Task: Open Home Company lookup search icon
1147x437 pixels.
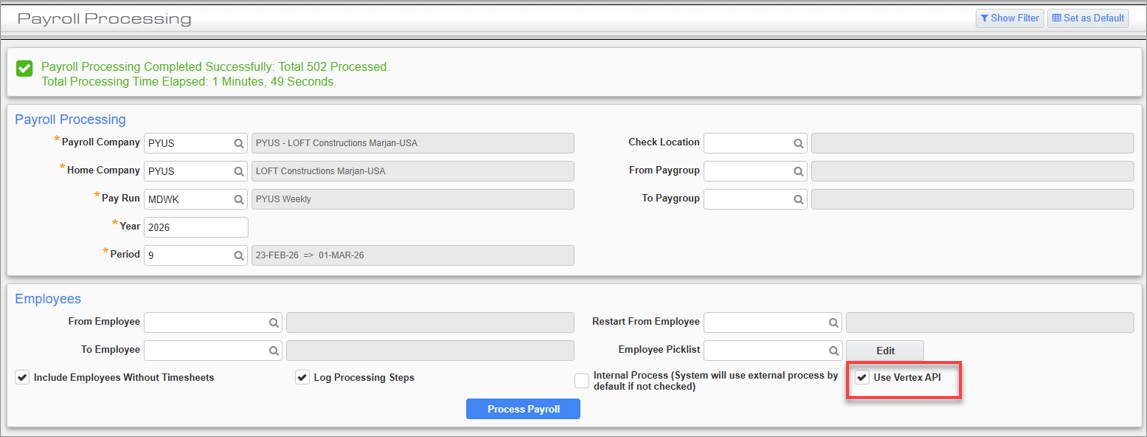Action: [238, 171]
